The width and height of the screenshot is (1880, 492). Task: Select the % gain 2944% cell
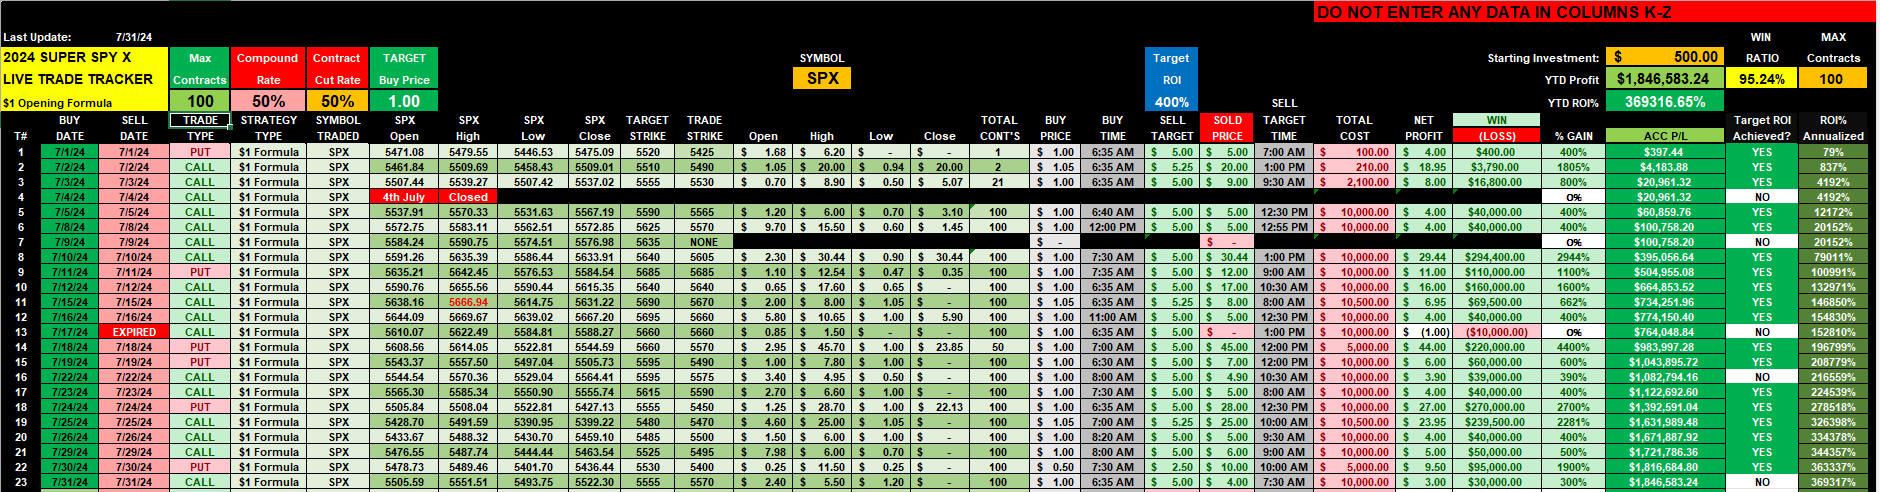(1573, 257)
